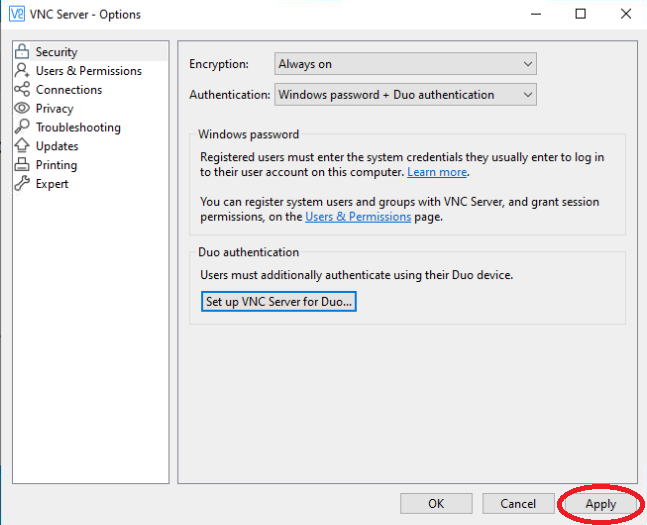Click the VNC Server logo in title bar
The height and width of the screenshot is (525, 647).
click(17, 14)
